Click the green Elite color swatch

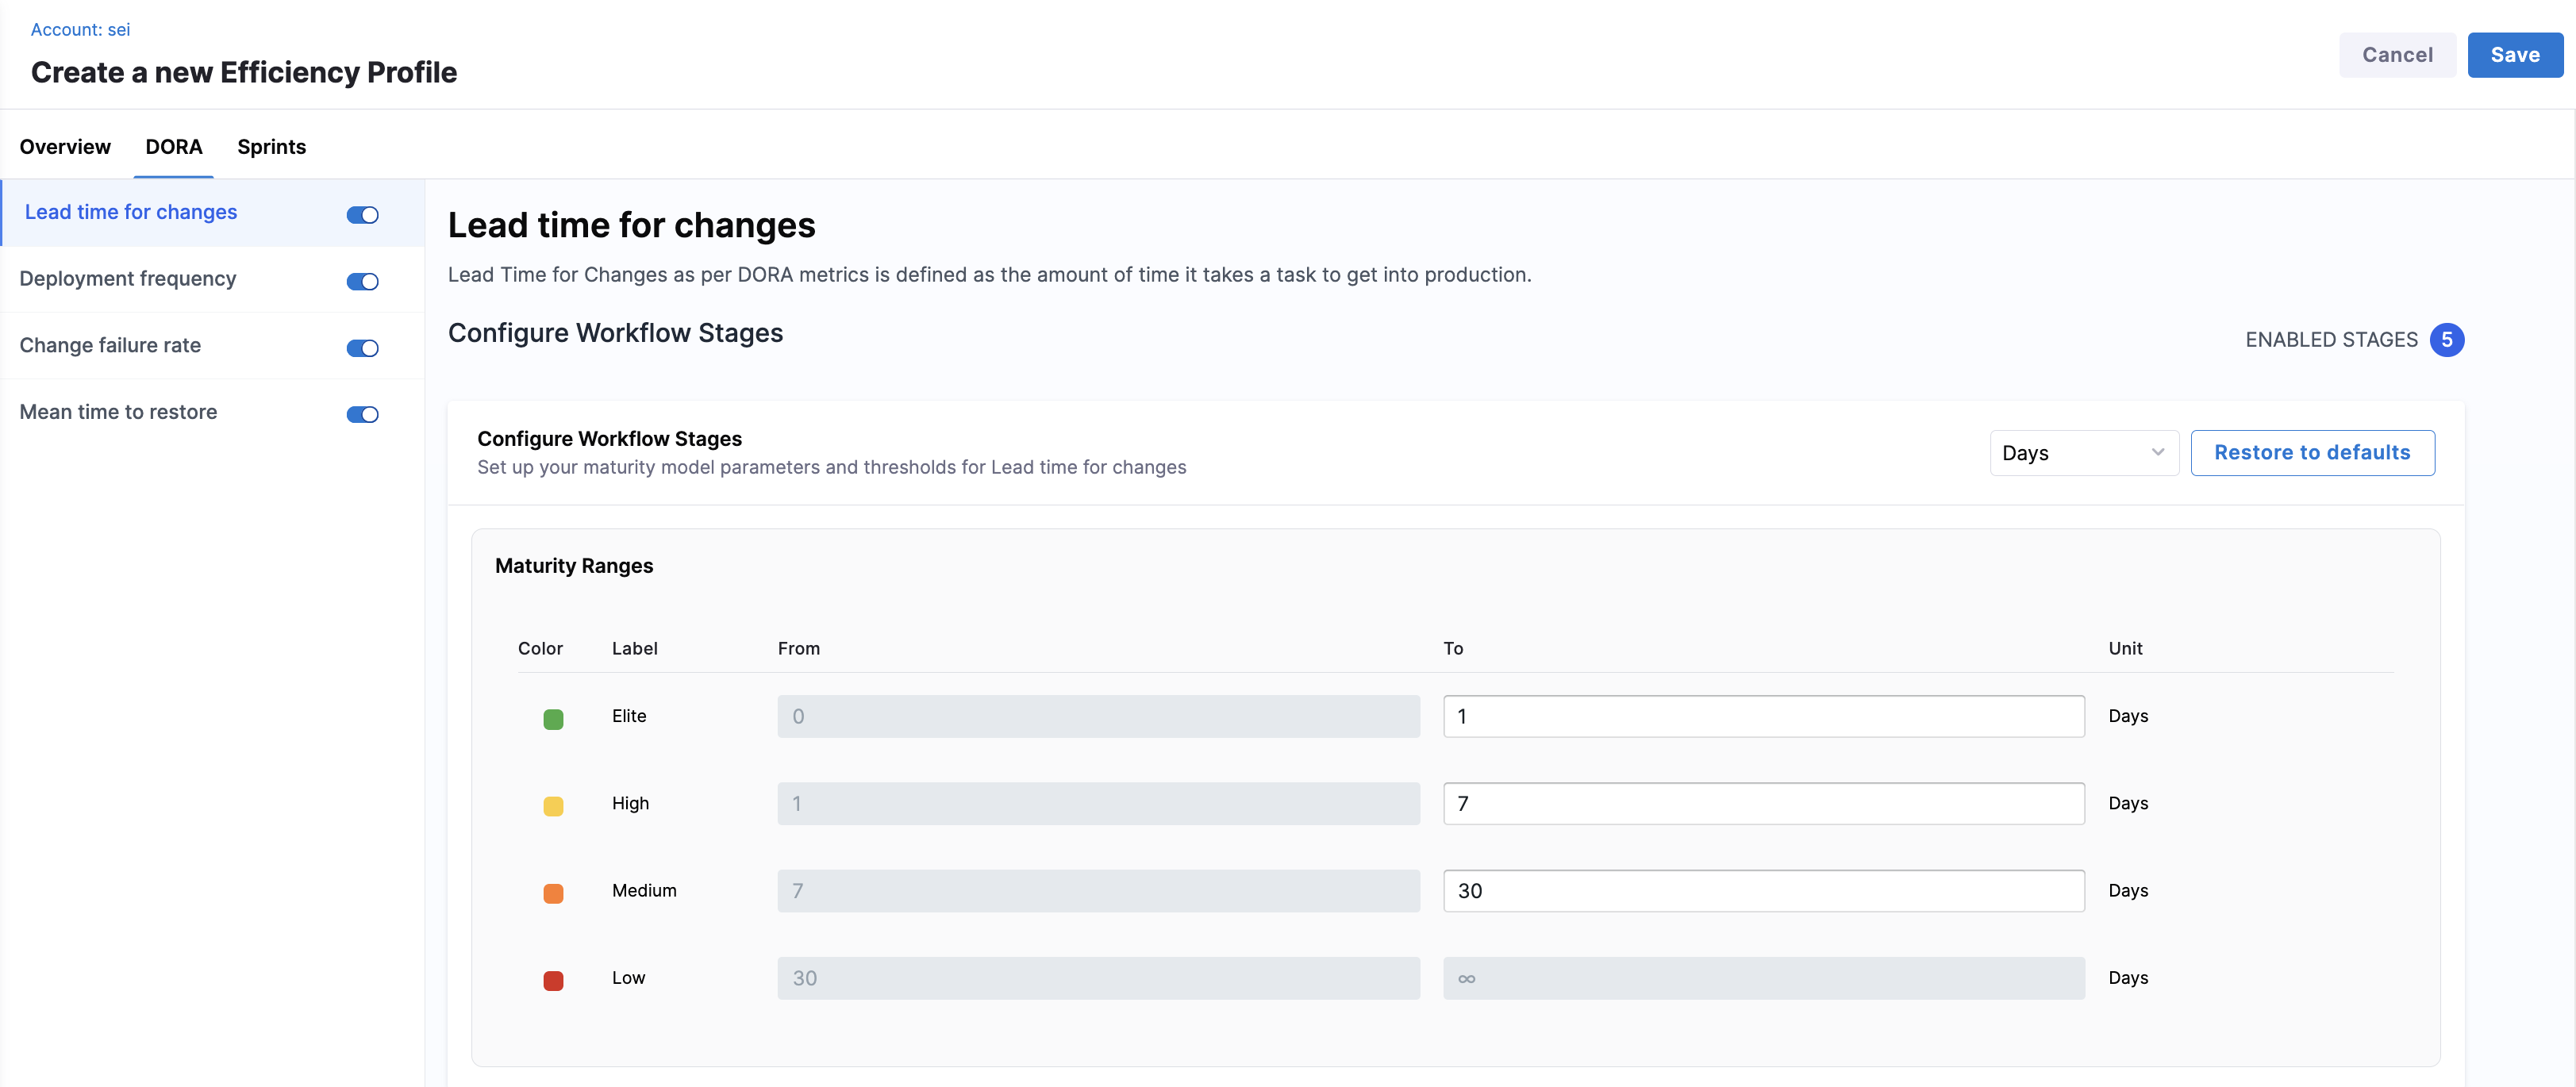pos(553,718)
